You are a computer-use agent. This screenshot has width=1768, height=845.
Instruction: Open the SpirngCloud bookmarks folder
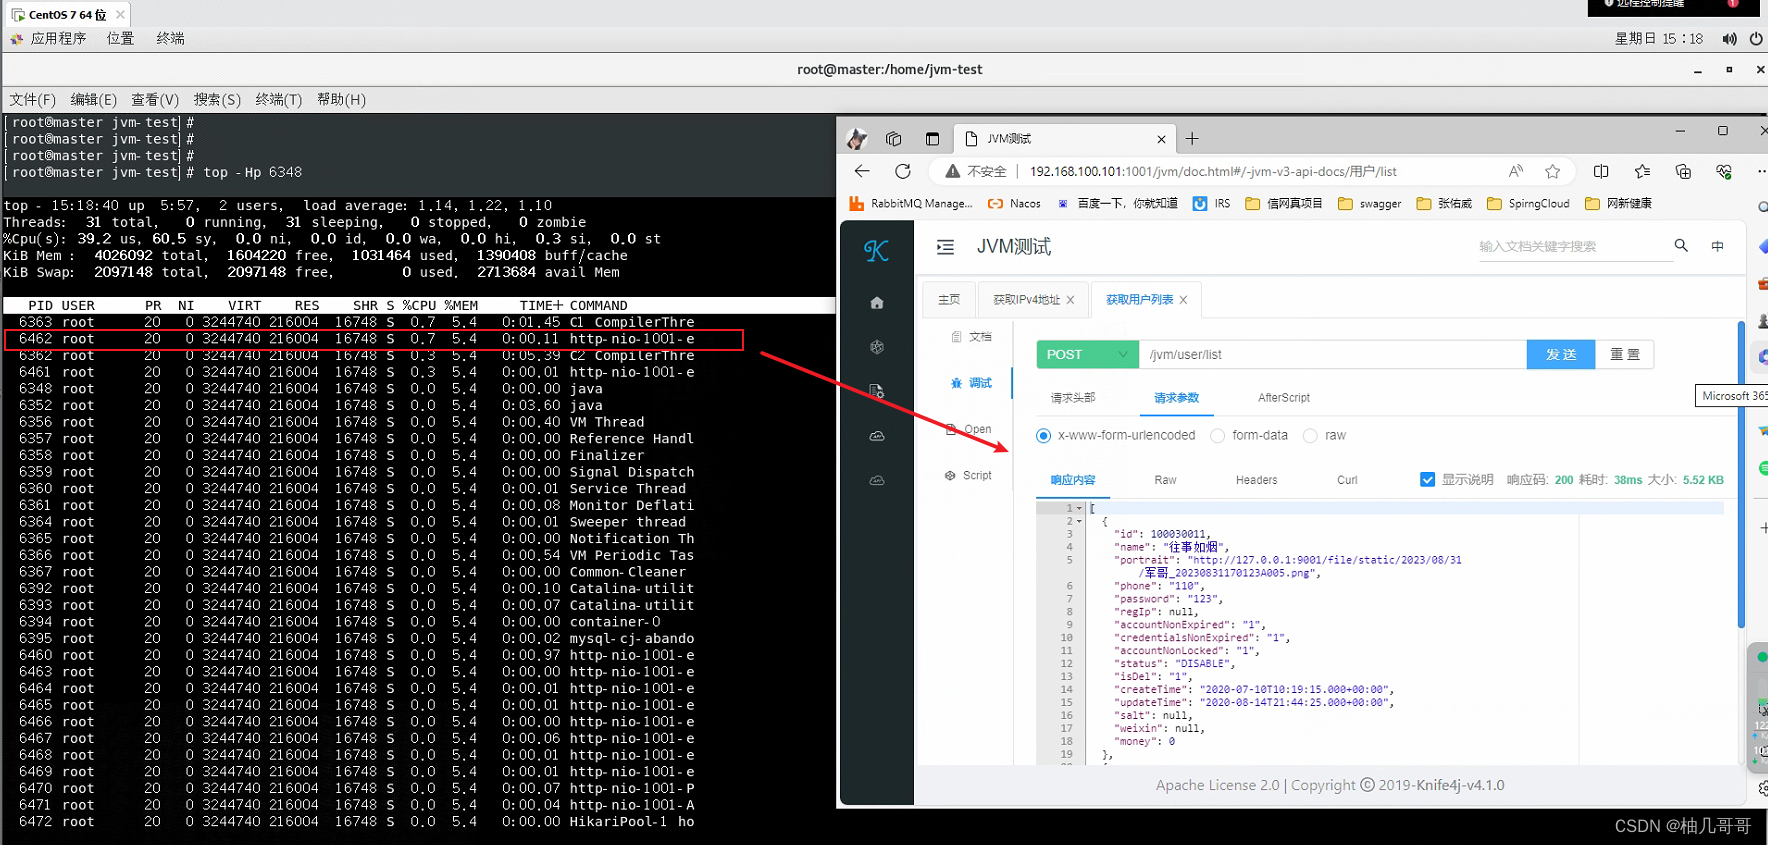1528,203
